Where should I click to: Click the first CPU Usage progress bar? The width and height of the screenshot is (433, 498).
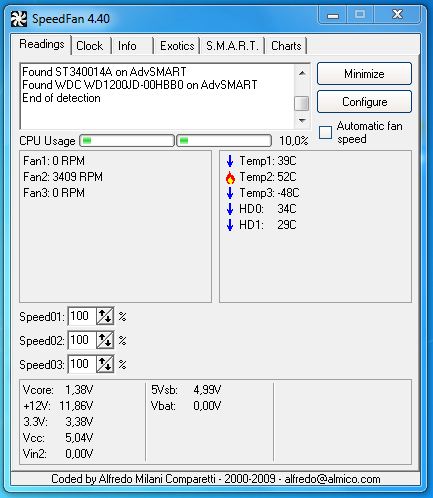pyautogui.click(x=127, y=141)
